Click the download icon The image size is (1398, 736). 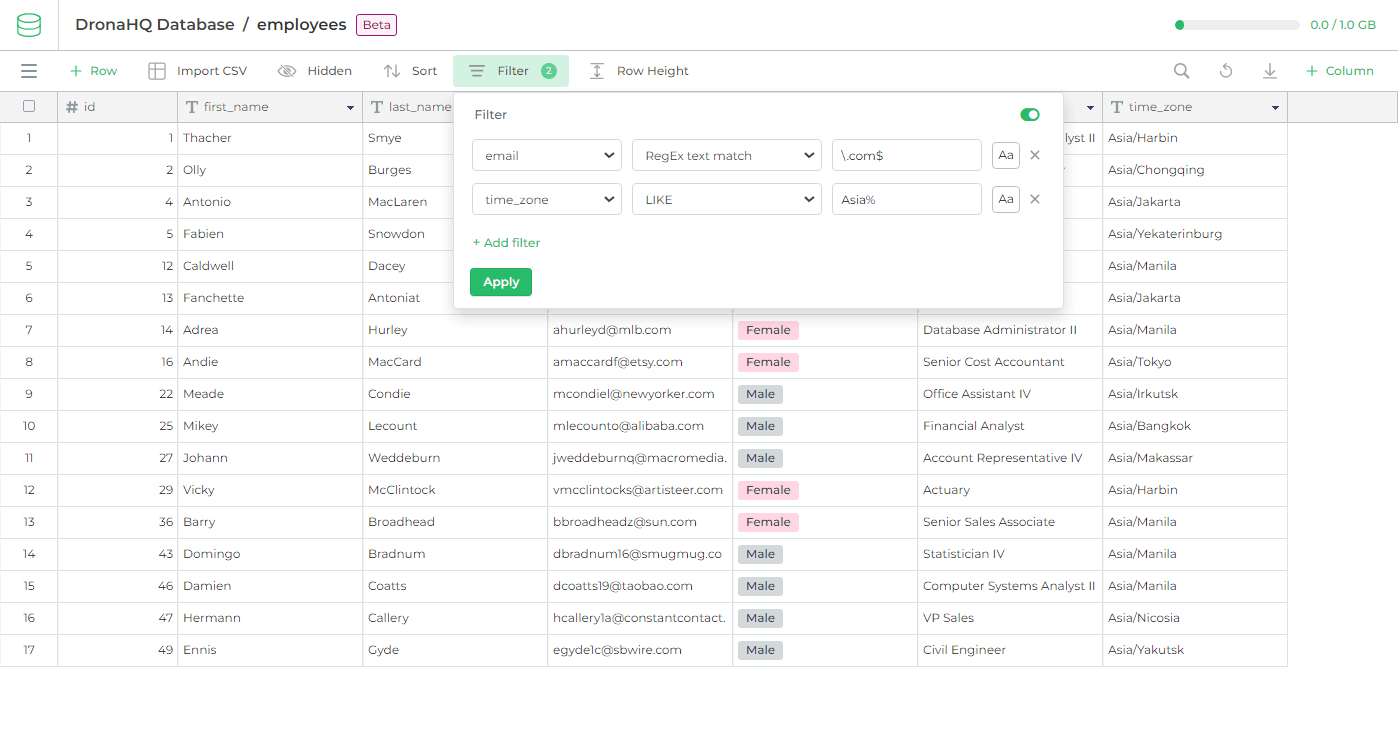click(1270, 71)
